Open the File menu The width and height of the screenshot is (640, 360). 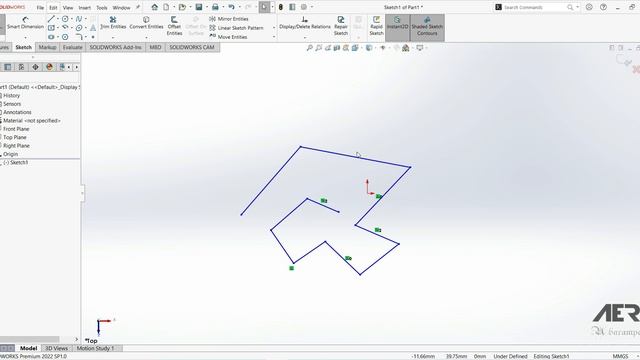[x=40, y=7]
